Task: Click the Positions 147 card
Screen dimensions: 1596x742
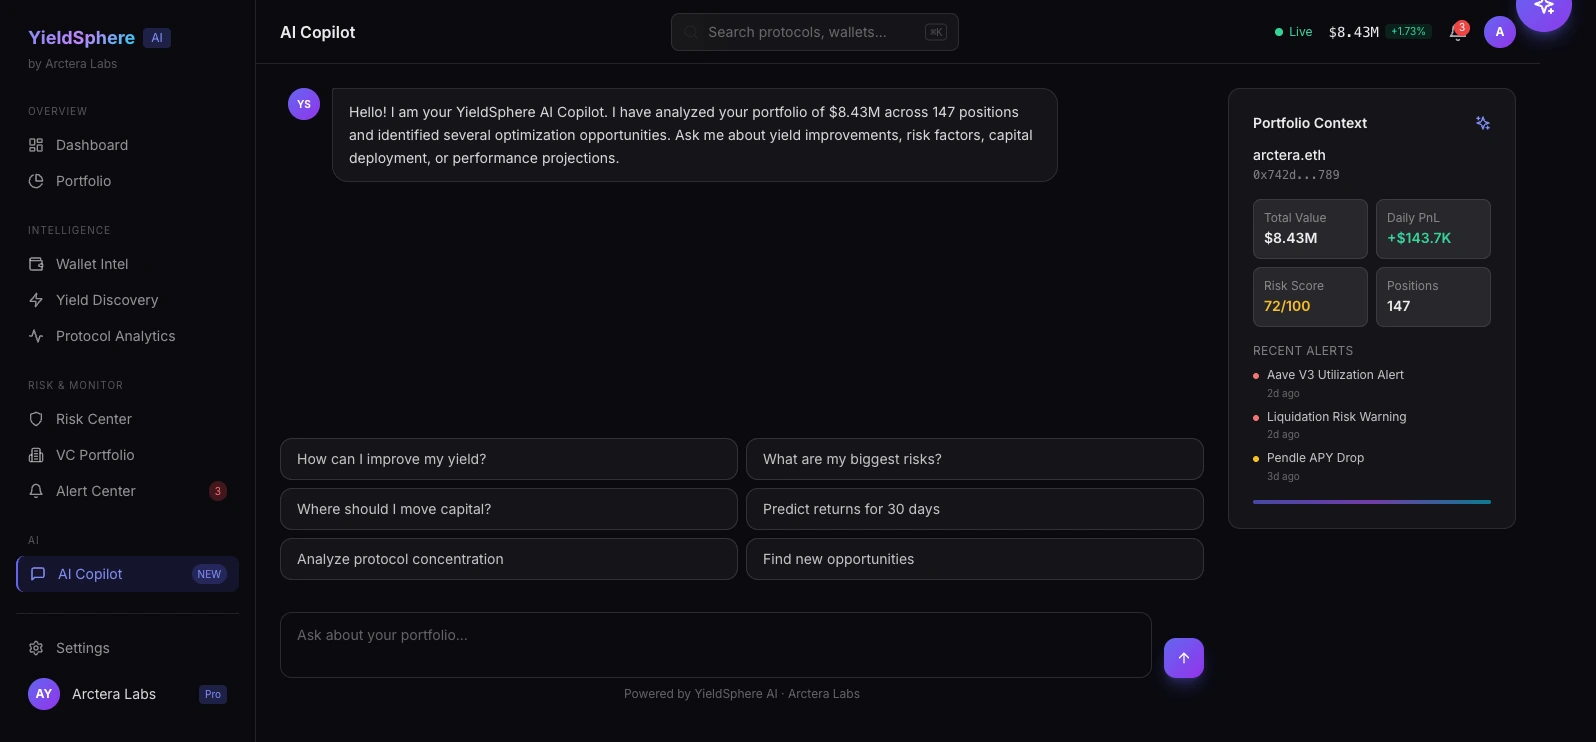Action: click(x=1433, y=297)
